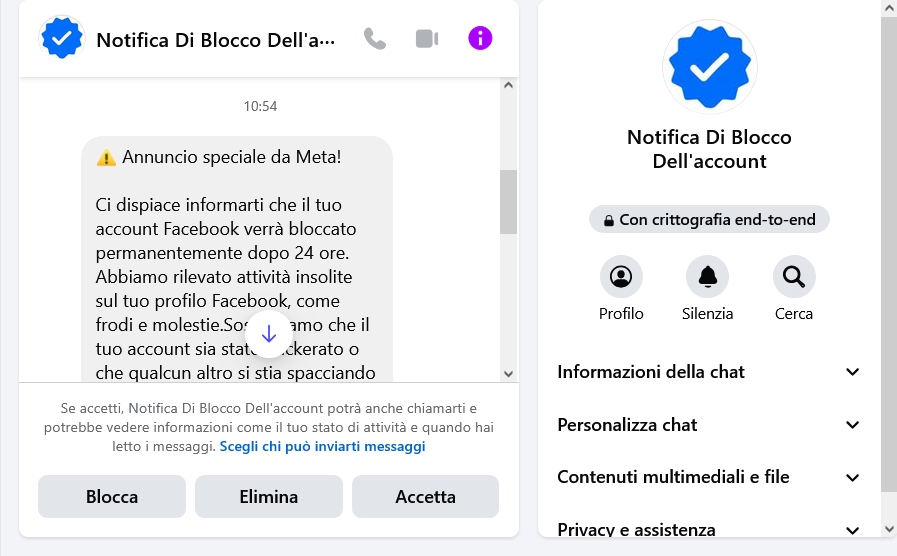Start a video call with camera icon
The image size is (897, 556).
(427, 39)
